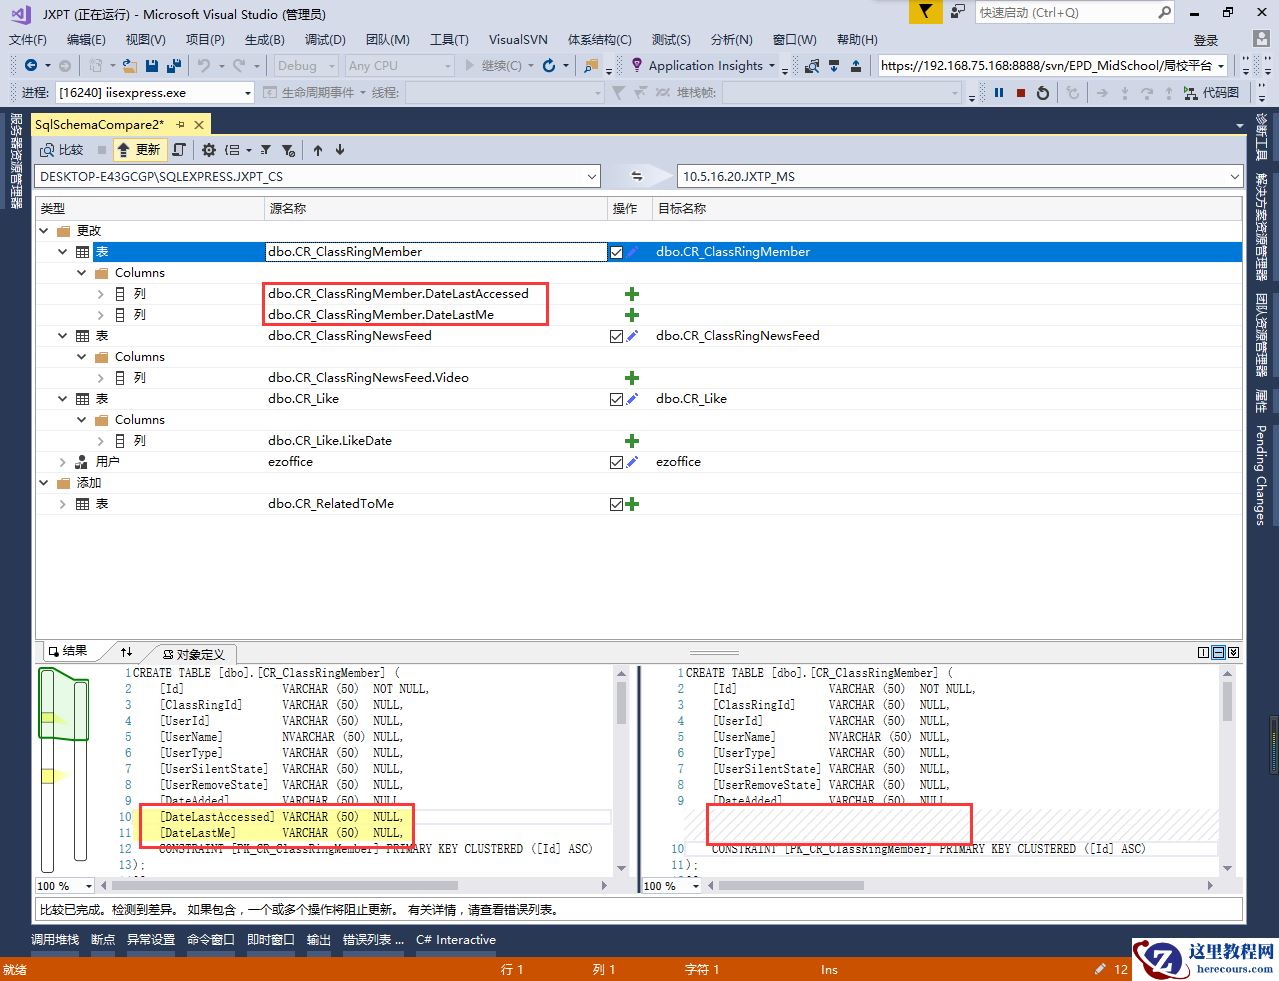Collapse the 更改 (changes) group
This screenshot has width=1279, height=981.
[44, 231]
